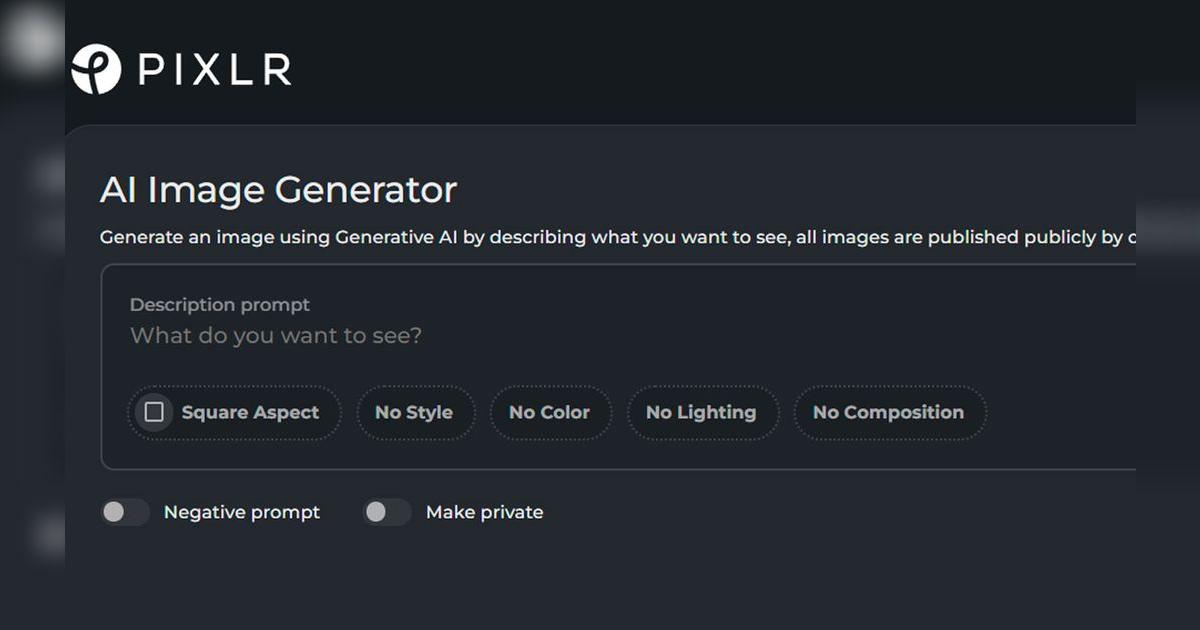
Task: Toggle the Negative prompt switch
Action: 124,512
